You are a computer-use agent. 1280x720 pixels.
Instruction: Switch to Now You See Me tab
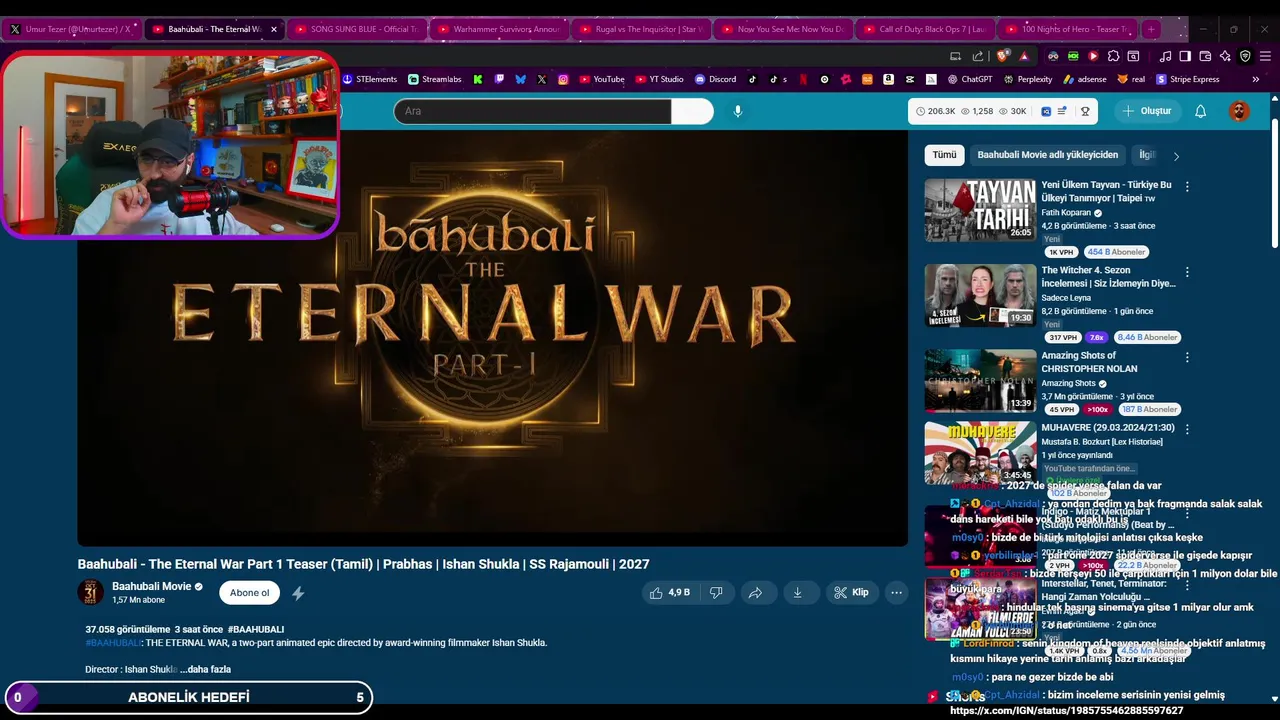[783, 29]
